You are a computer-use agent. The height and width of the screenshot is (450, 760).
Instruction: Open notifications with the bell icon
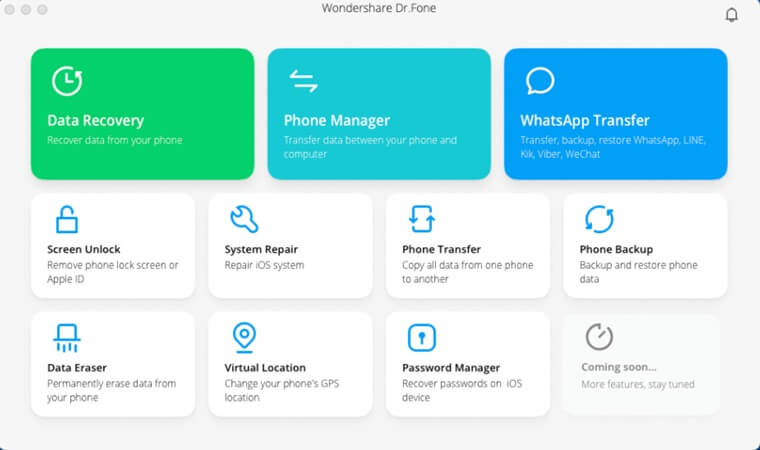(731, 15)
